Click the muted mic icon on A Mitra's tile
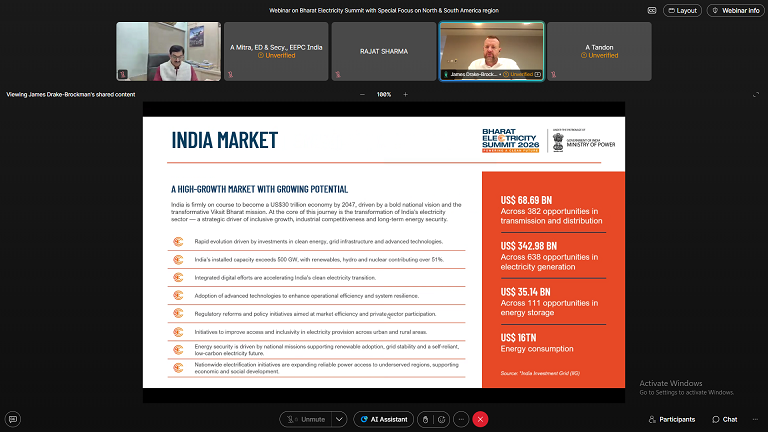This screenshot has width=768, height=432. [230, 75]
